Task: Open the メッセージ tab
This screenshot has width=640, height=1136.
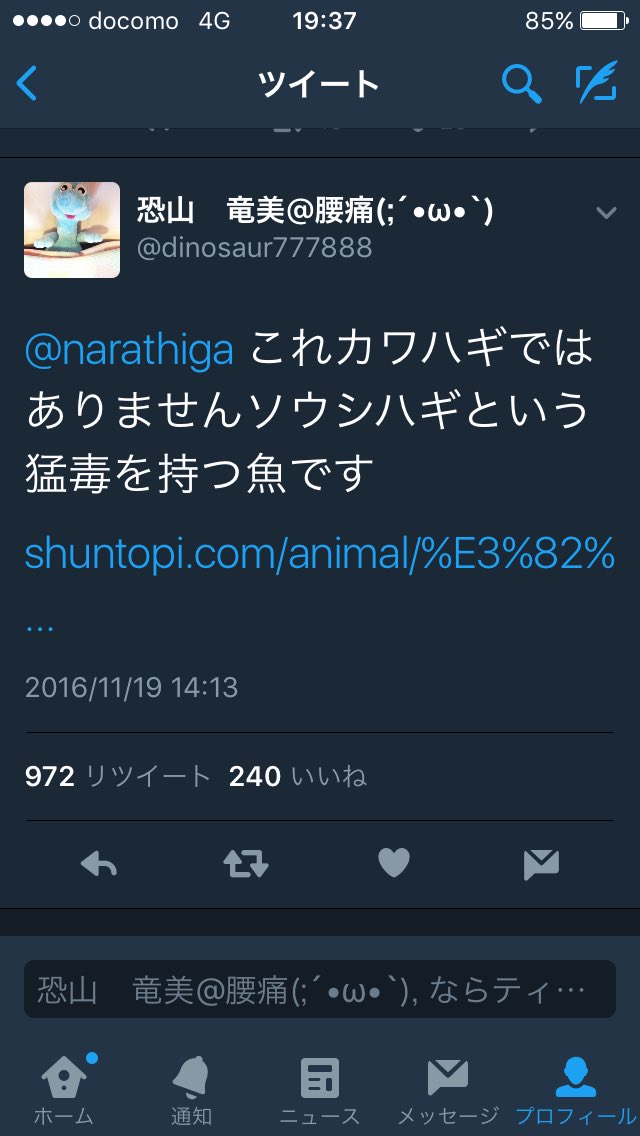Action: [x=448, y=1090]
